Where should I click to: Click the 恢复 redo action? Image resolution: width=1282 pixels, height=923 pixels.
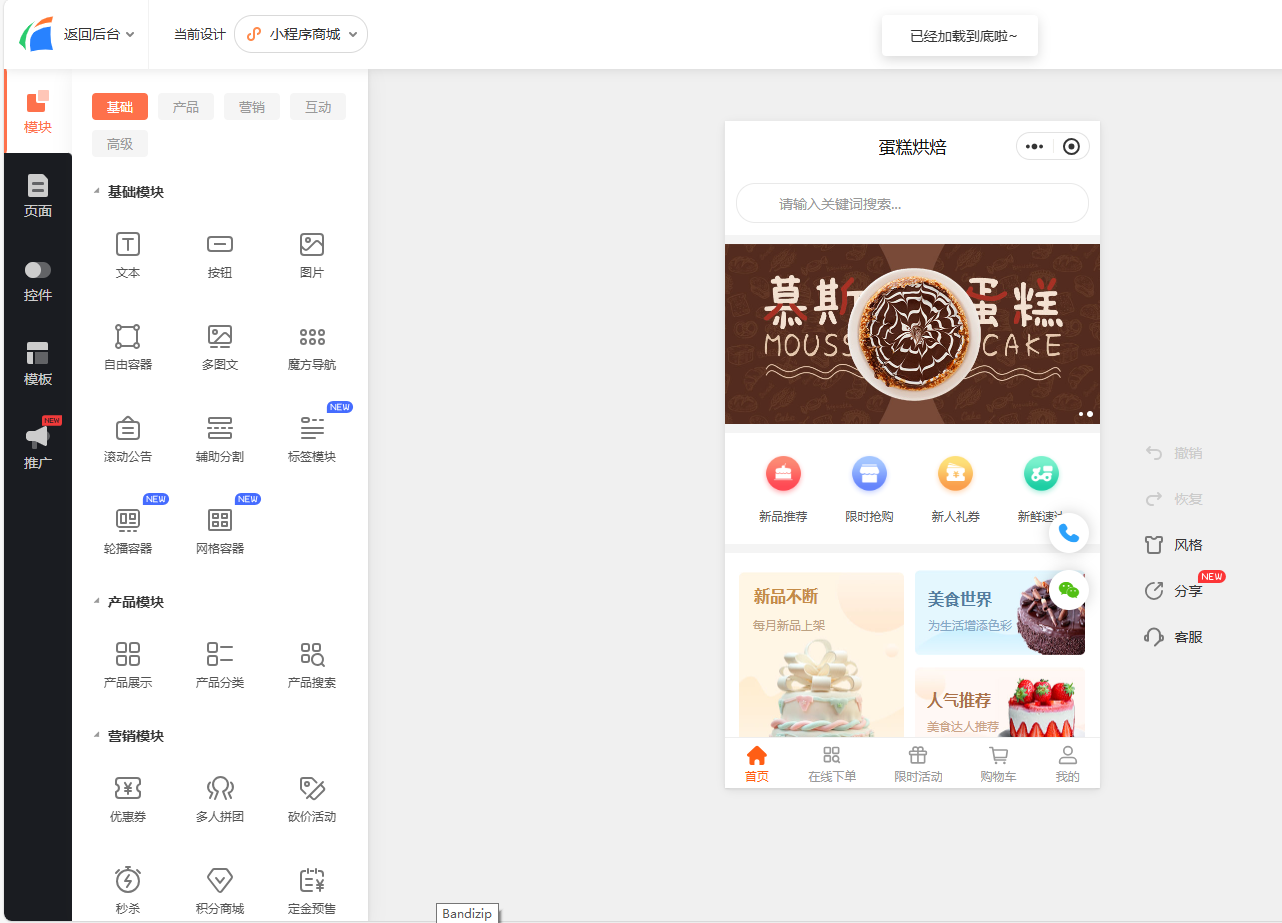(x=1174, y=499)
